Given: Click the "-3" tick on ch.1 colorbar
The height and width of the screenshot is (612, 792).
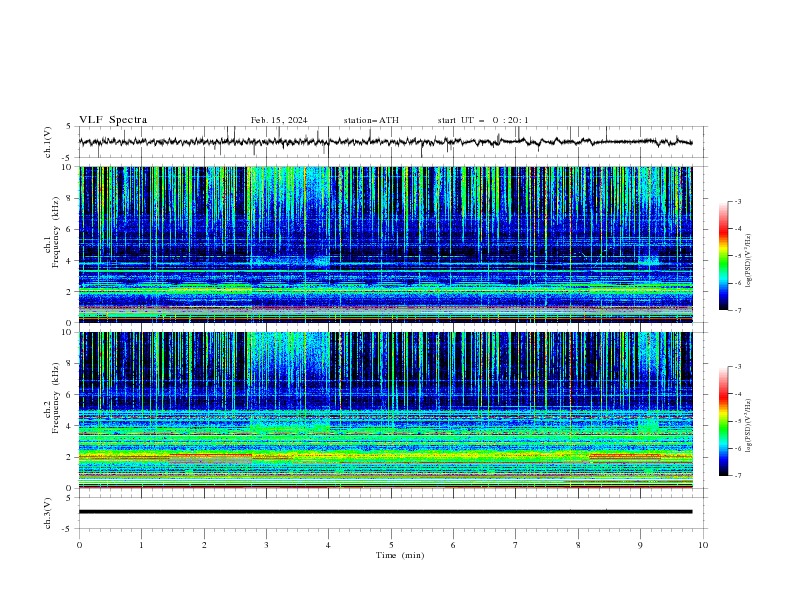Looking at the screenshot, I should (x=737, y=201).
